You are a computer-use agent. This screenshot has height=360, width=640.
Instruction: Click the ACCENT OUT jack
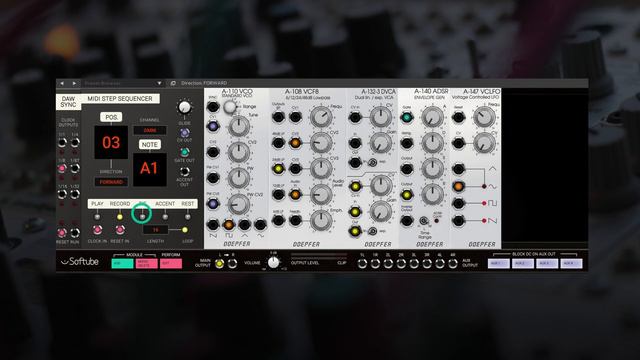[184, 171]
